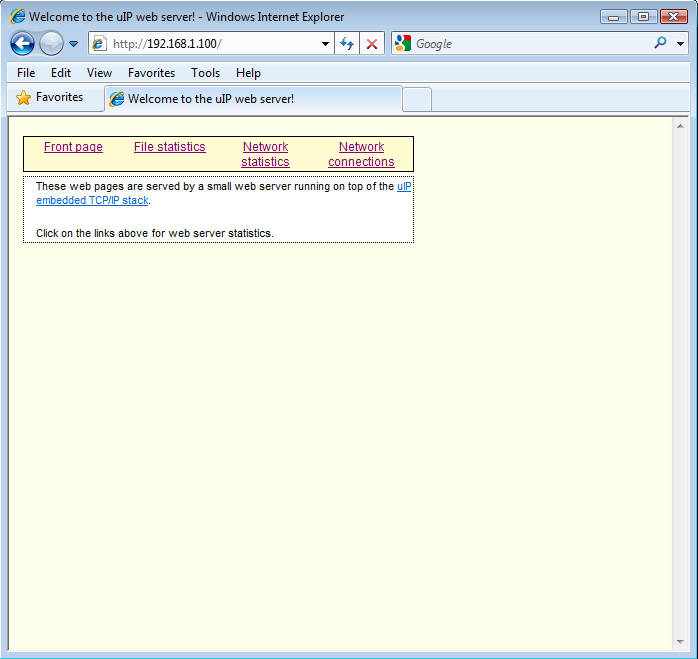Open the Network connections link

point(361,154)
